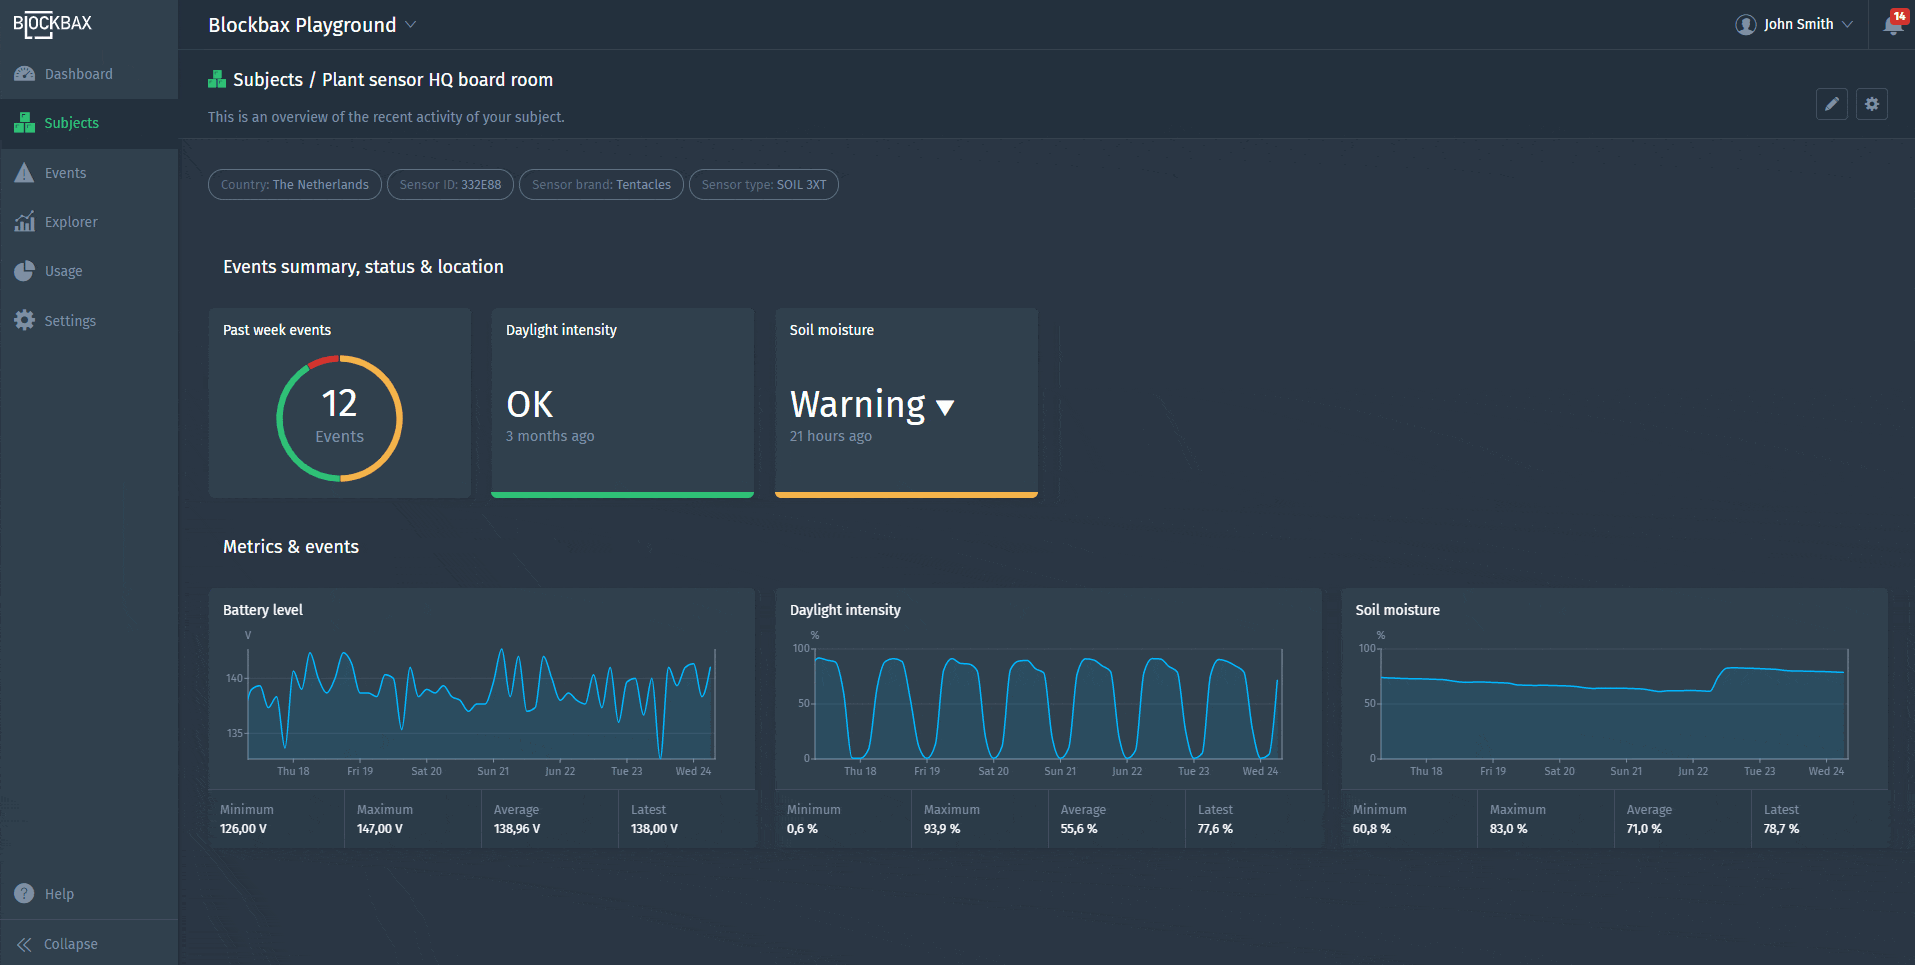Navigate to Subjects via the breadcrumb
1915x965 pixels.
tap(268, 79)
